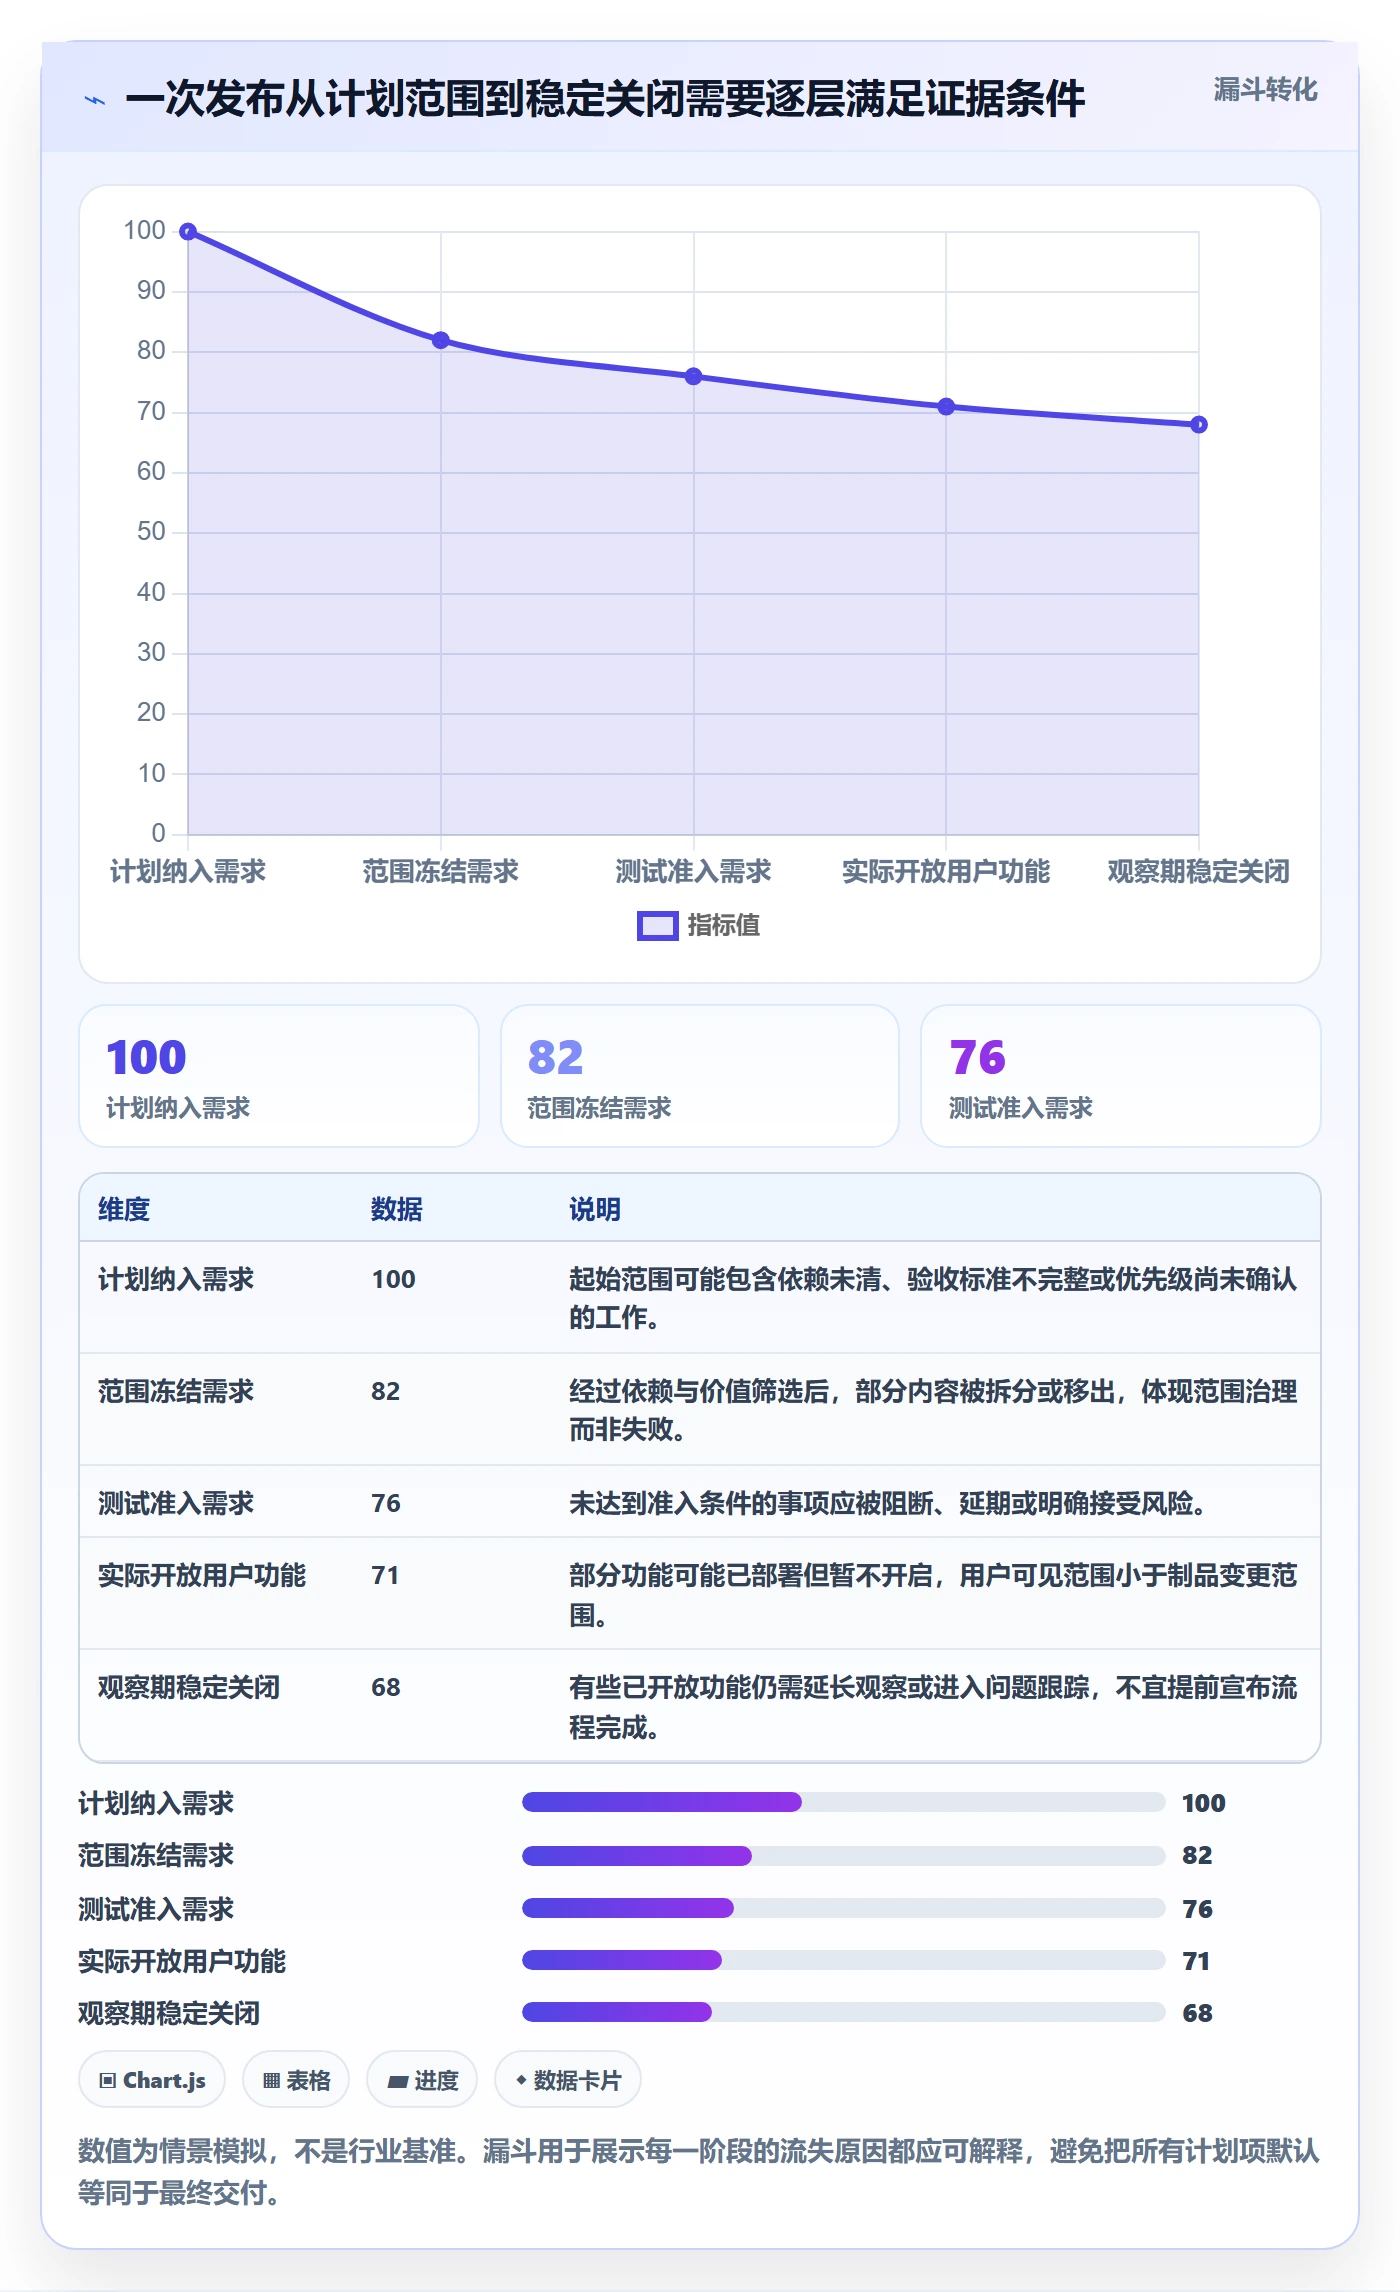Click the x-axis label 观察期稳定关闭
Image resolution: width=1400 pixels, height=2292 pixels.
click(1199, 871)
